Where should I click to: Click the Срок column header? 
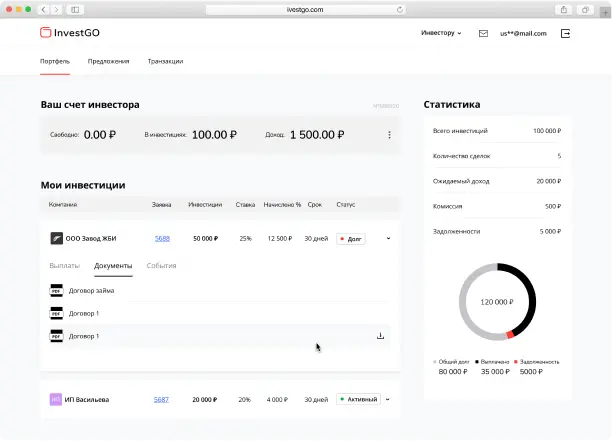(315, 204)
